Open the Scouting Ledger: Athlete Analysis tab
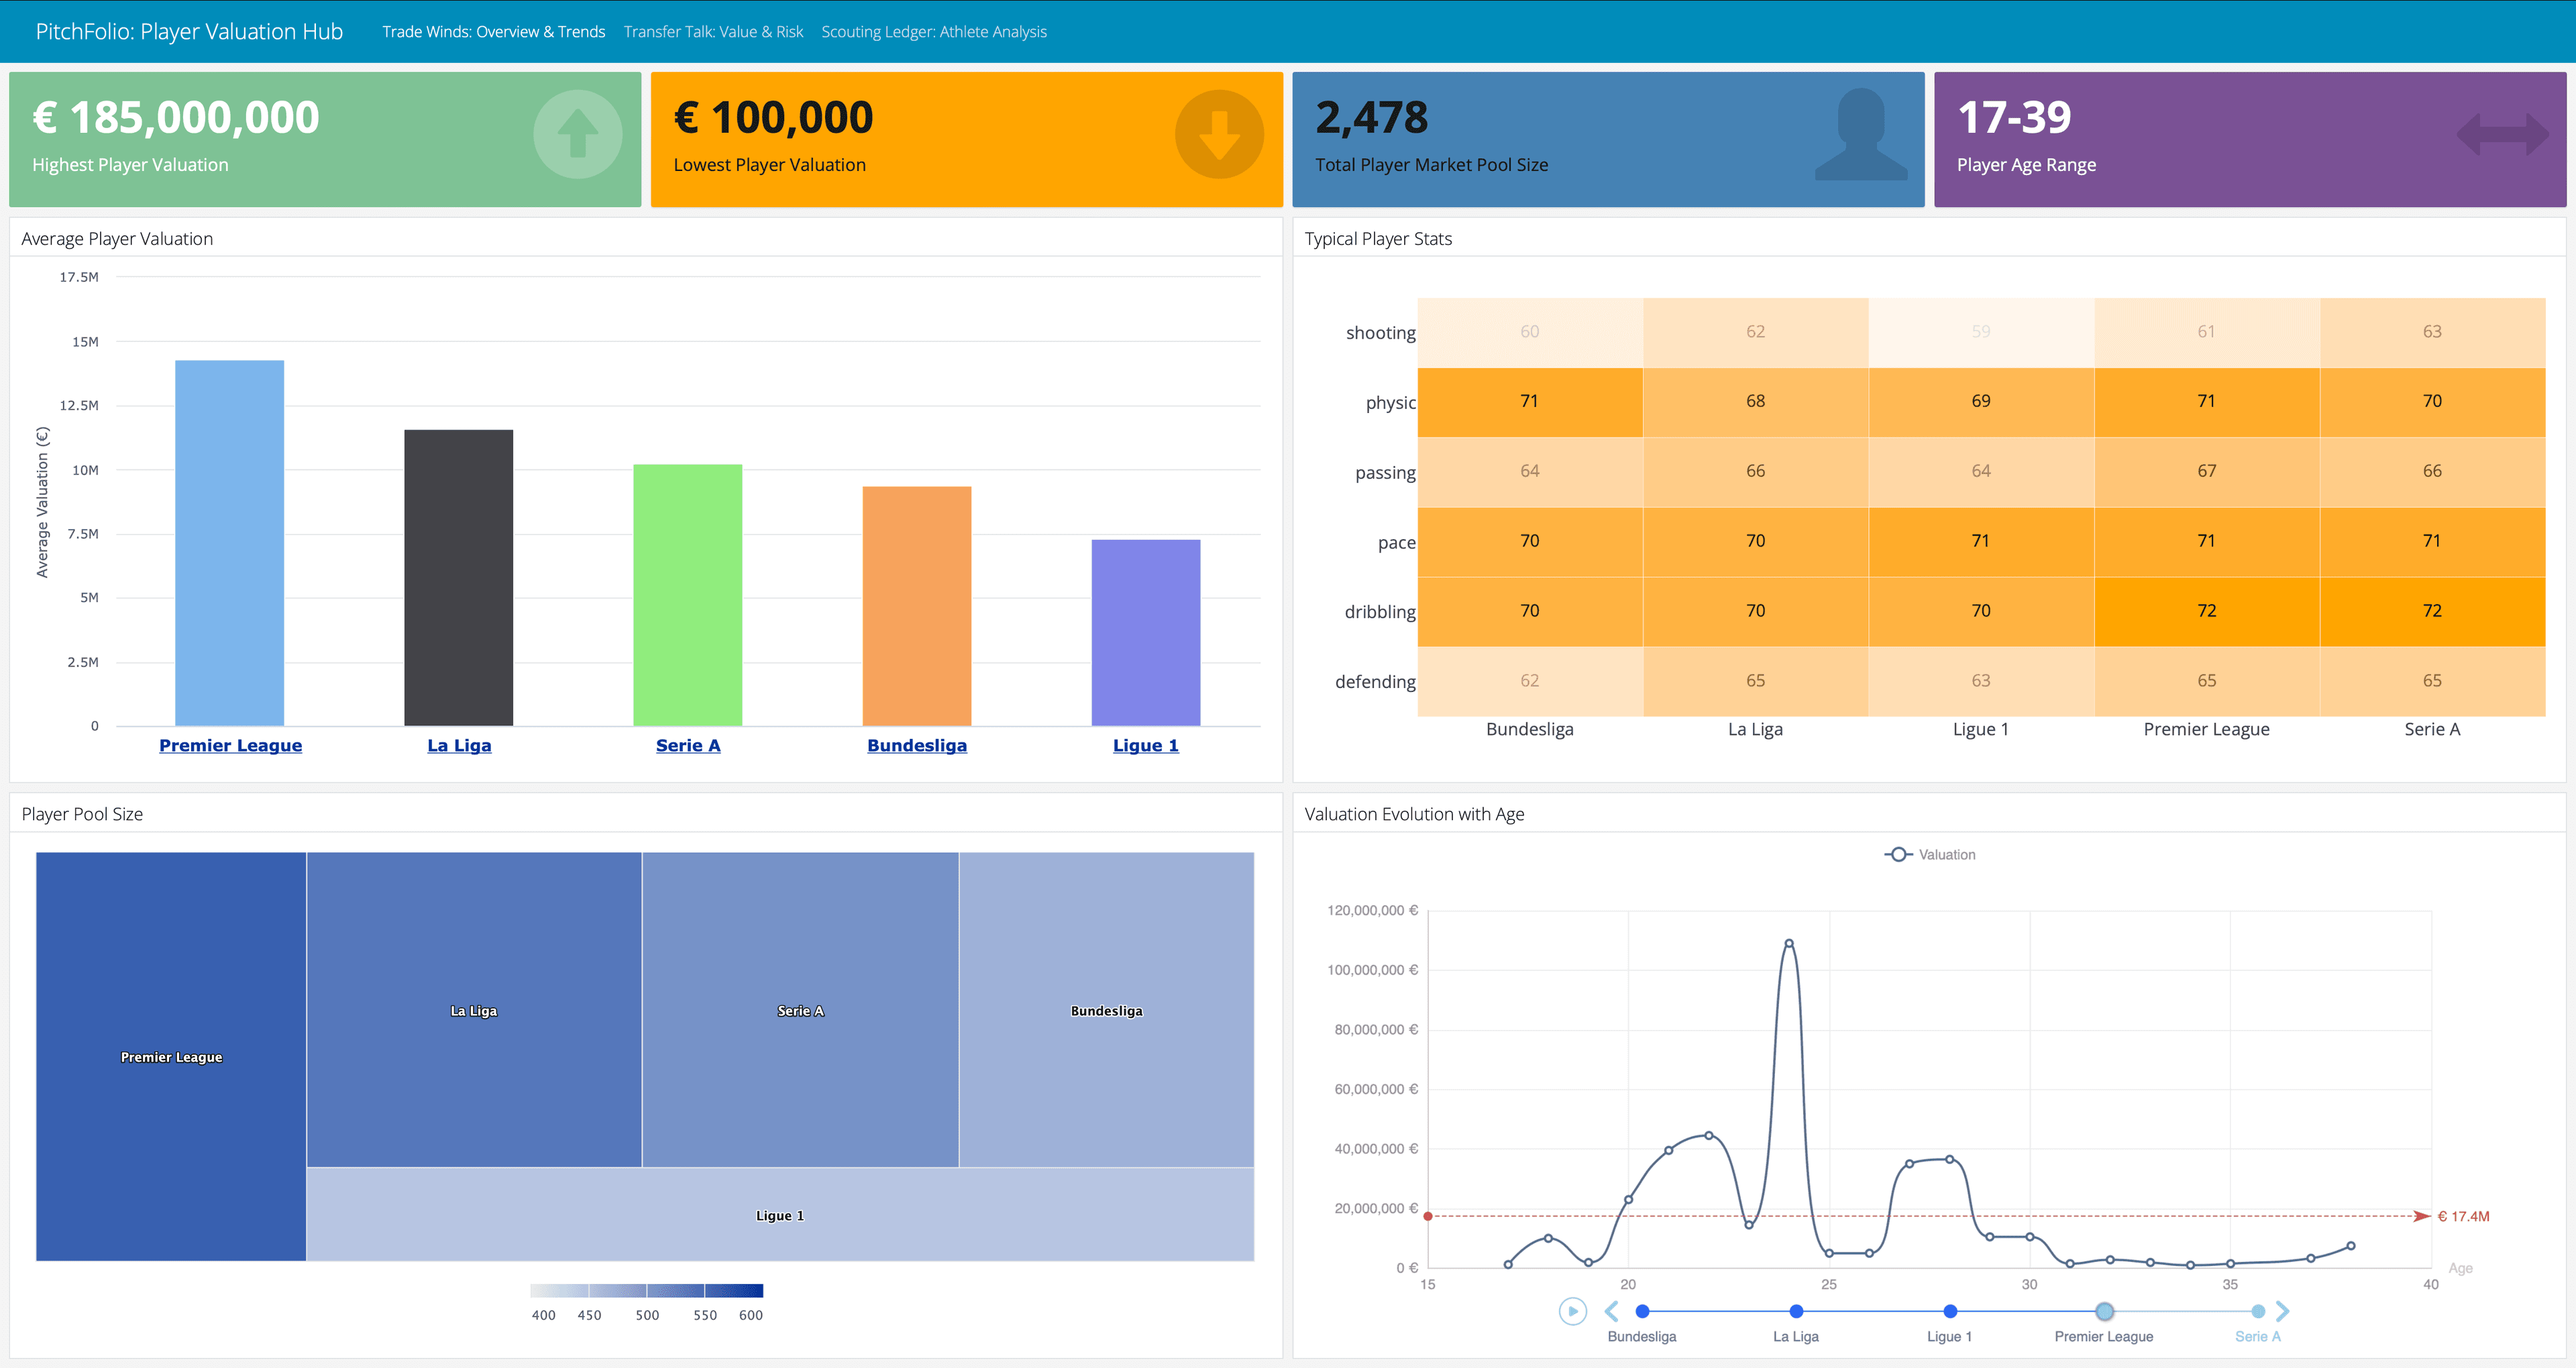Screen dimensions: 2576x1368 click(934, 31)
